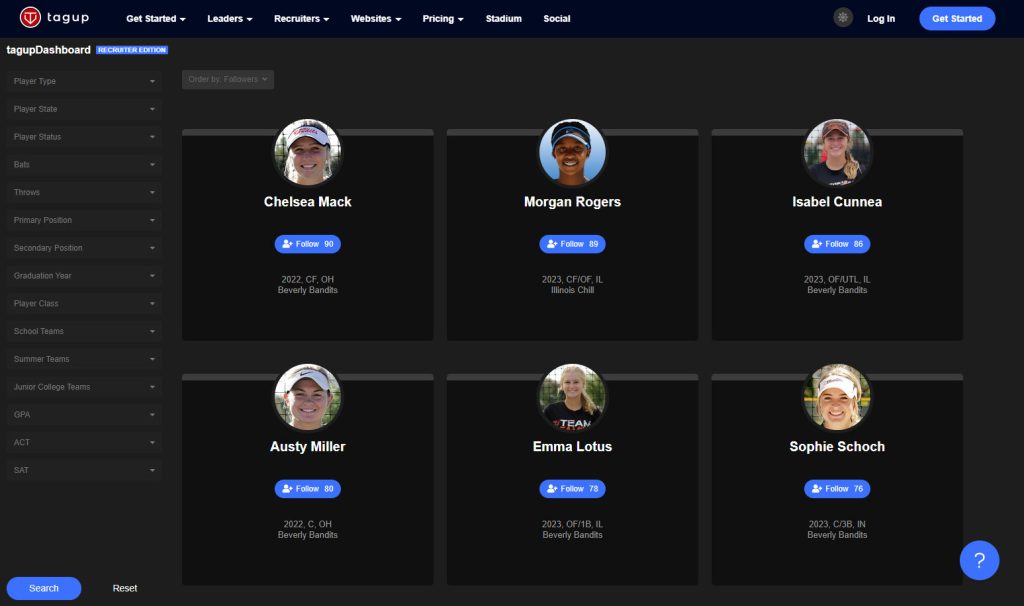This screenshot has width=1024, height=606.
Task: Follow Sophie Schoch
Action: 837,489
